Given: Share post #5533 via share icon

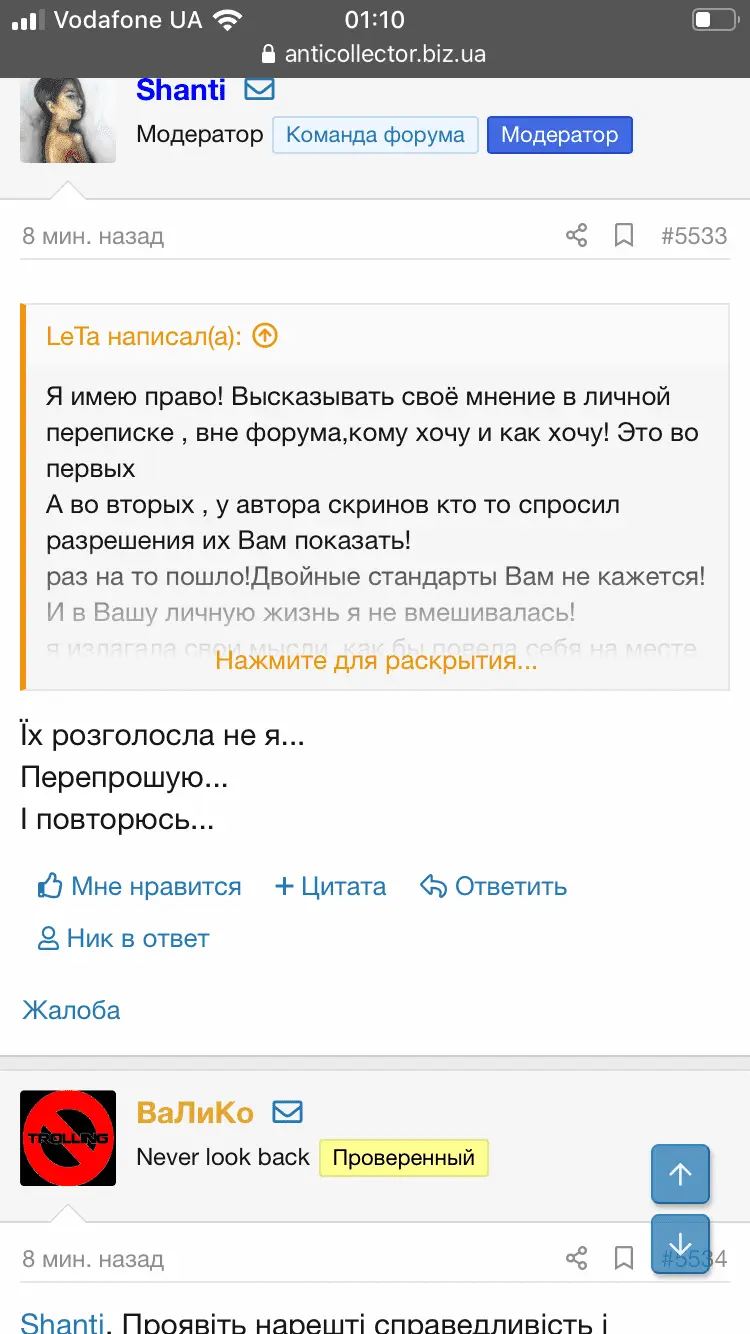Looking at the screenshot, I should (x=576, y=236).
